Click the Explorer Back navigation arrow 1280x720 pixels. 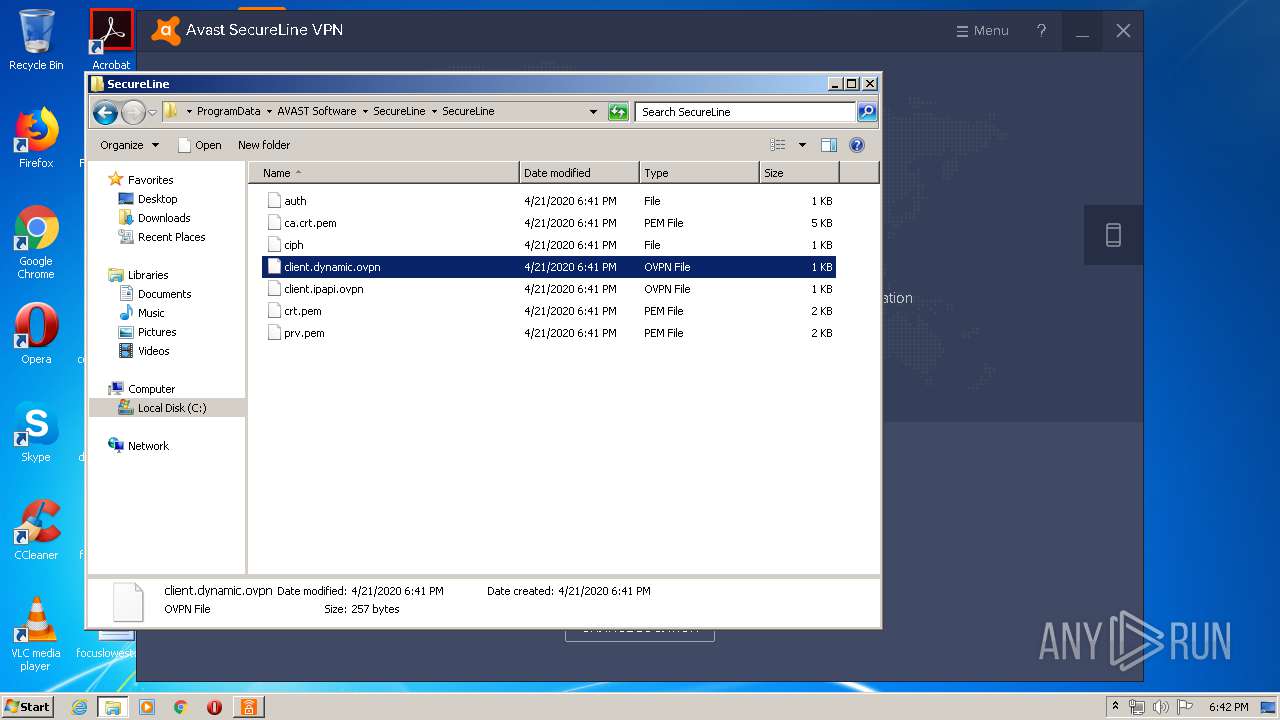pyautogui.click(x=105, y=112)
